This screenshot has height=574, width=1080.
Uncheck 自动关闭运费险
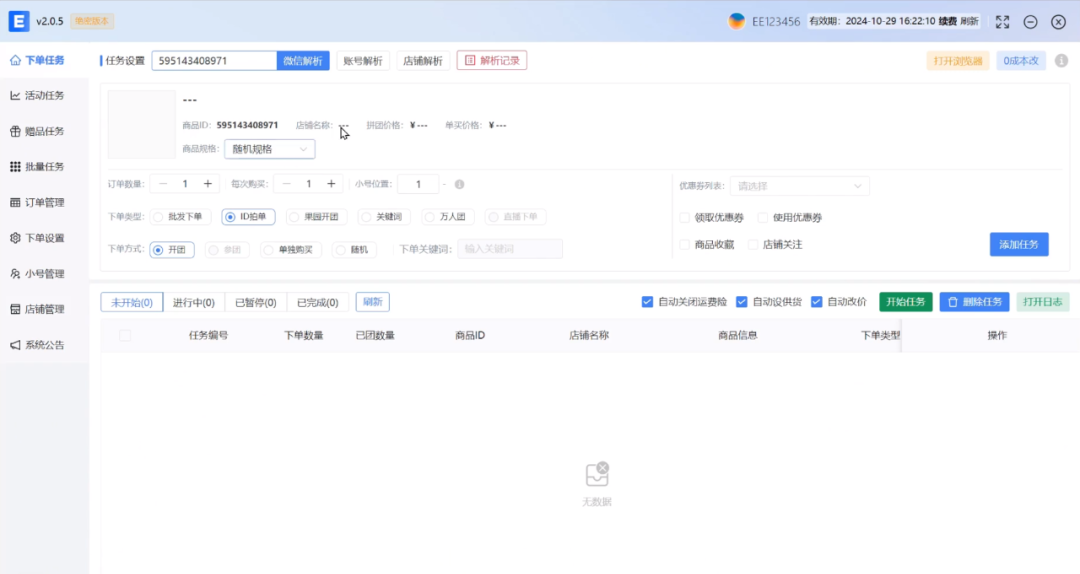(x=647, y=302)
